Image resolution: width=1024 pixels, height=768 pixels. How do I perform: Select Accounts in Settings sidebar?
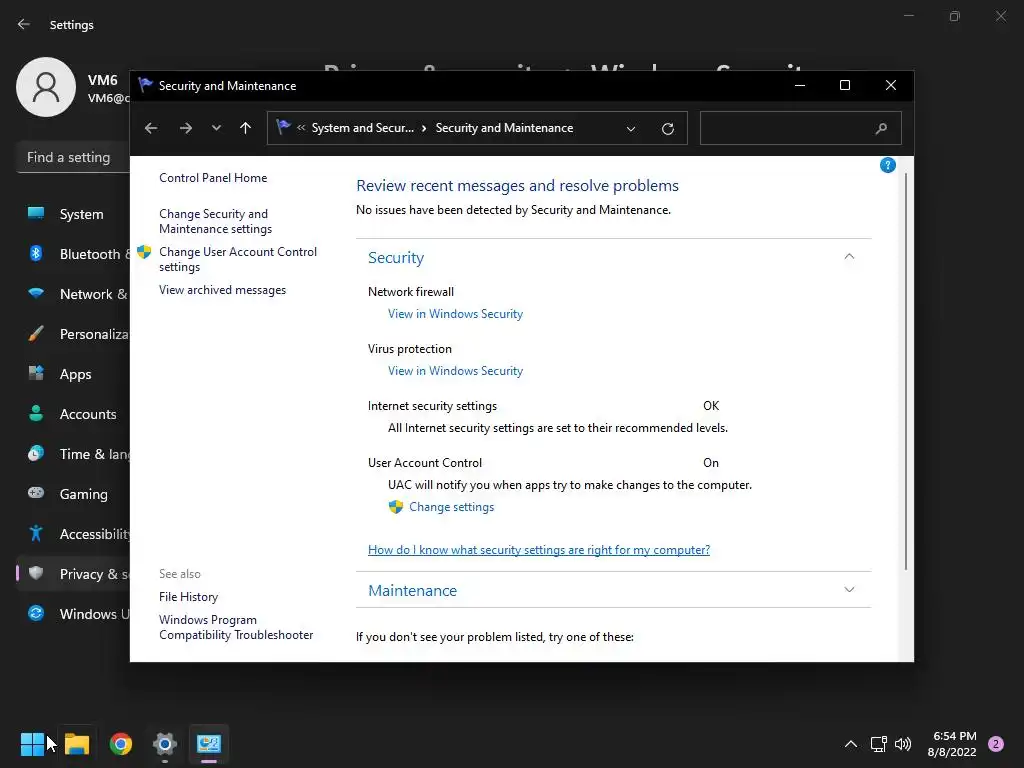point(73,414)
